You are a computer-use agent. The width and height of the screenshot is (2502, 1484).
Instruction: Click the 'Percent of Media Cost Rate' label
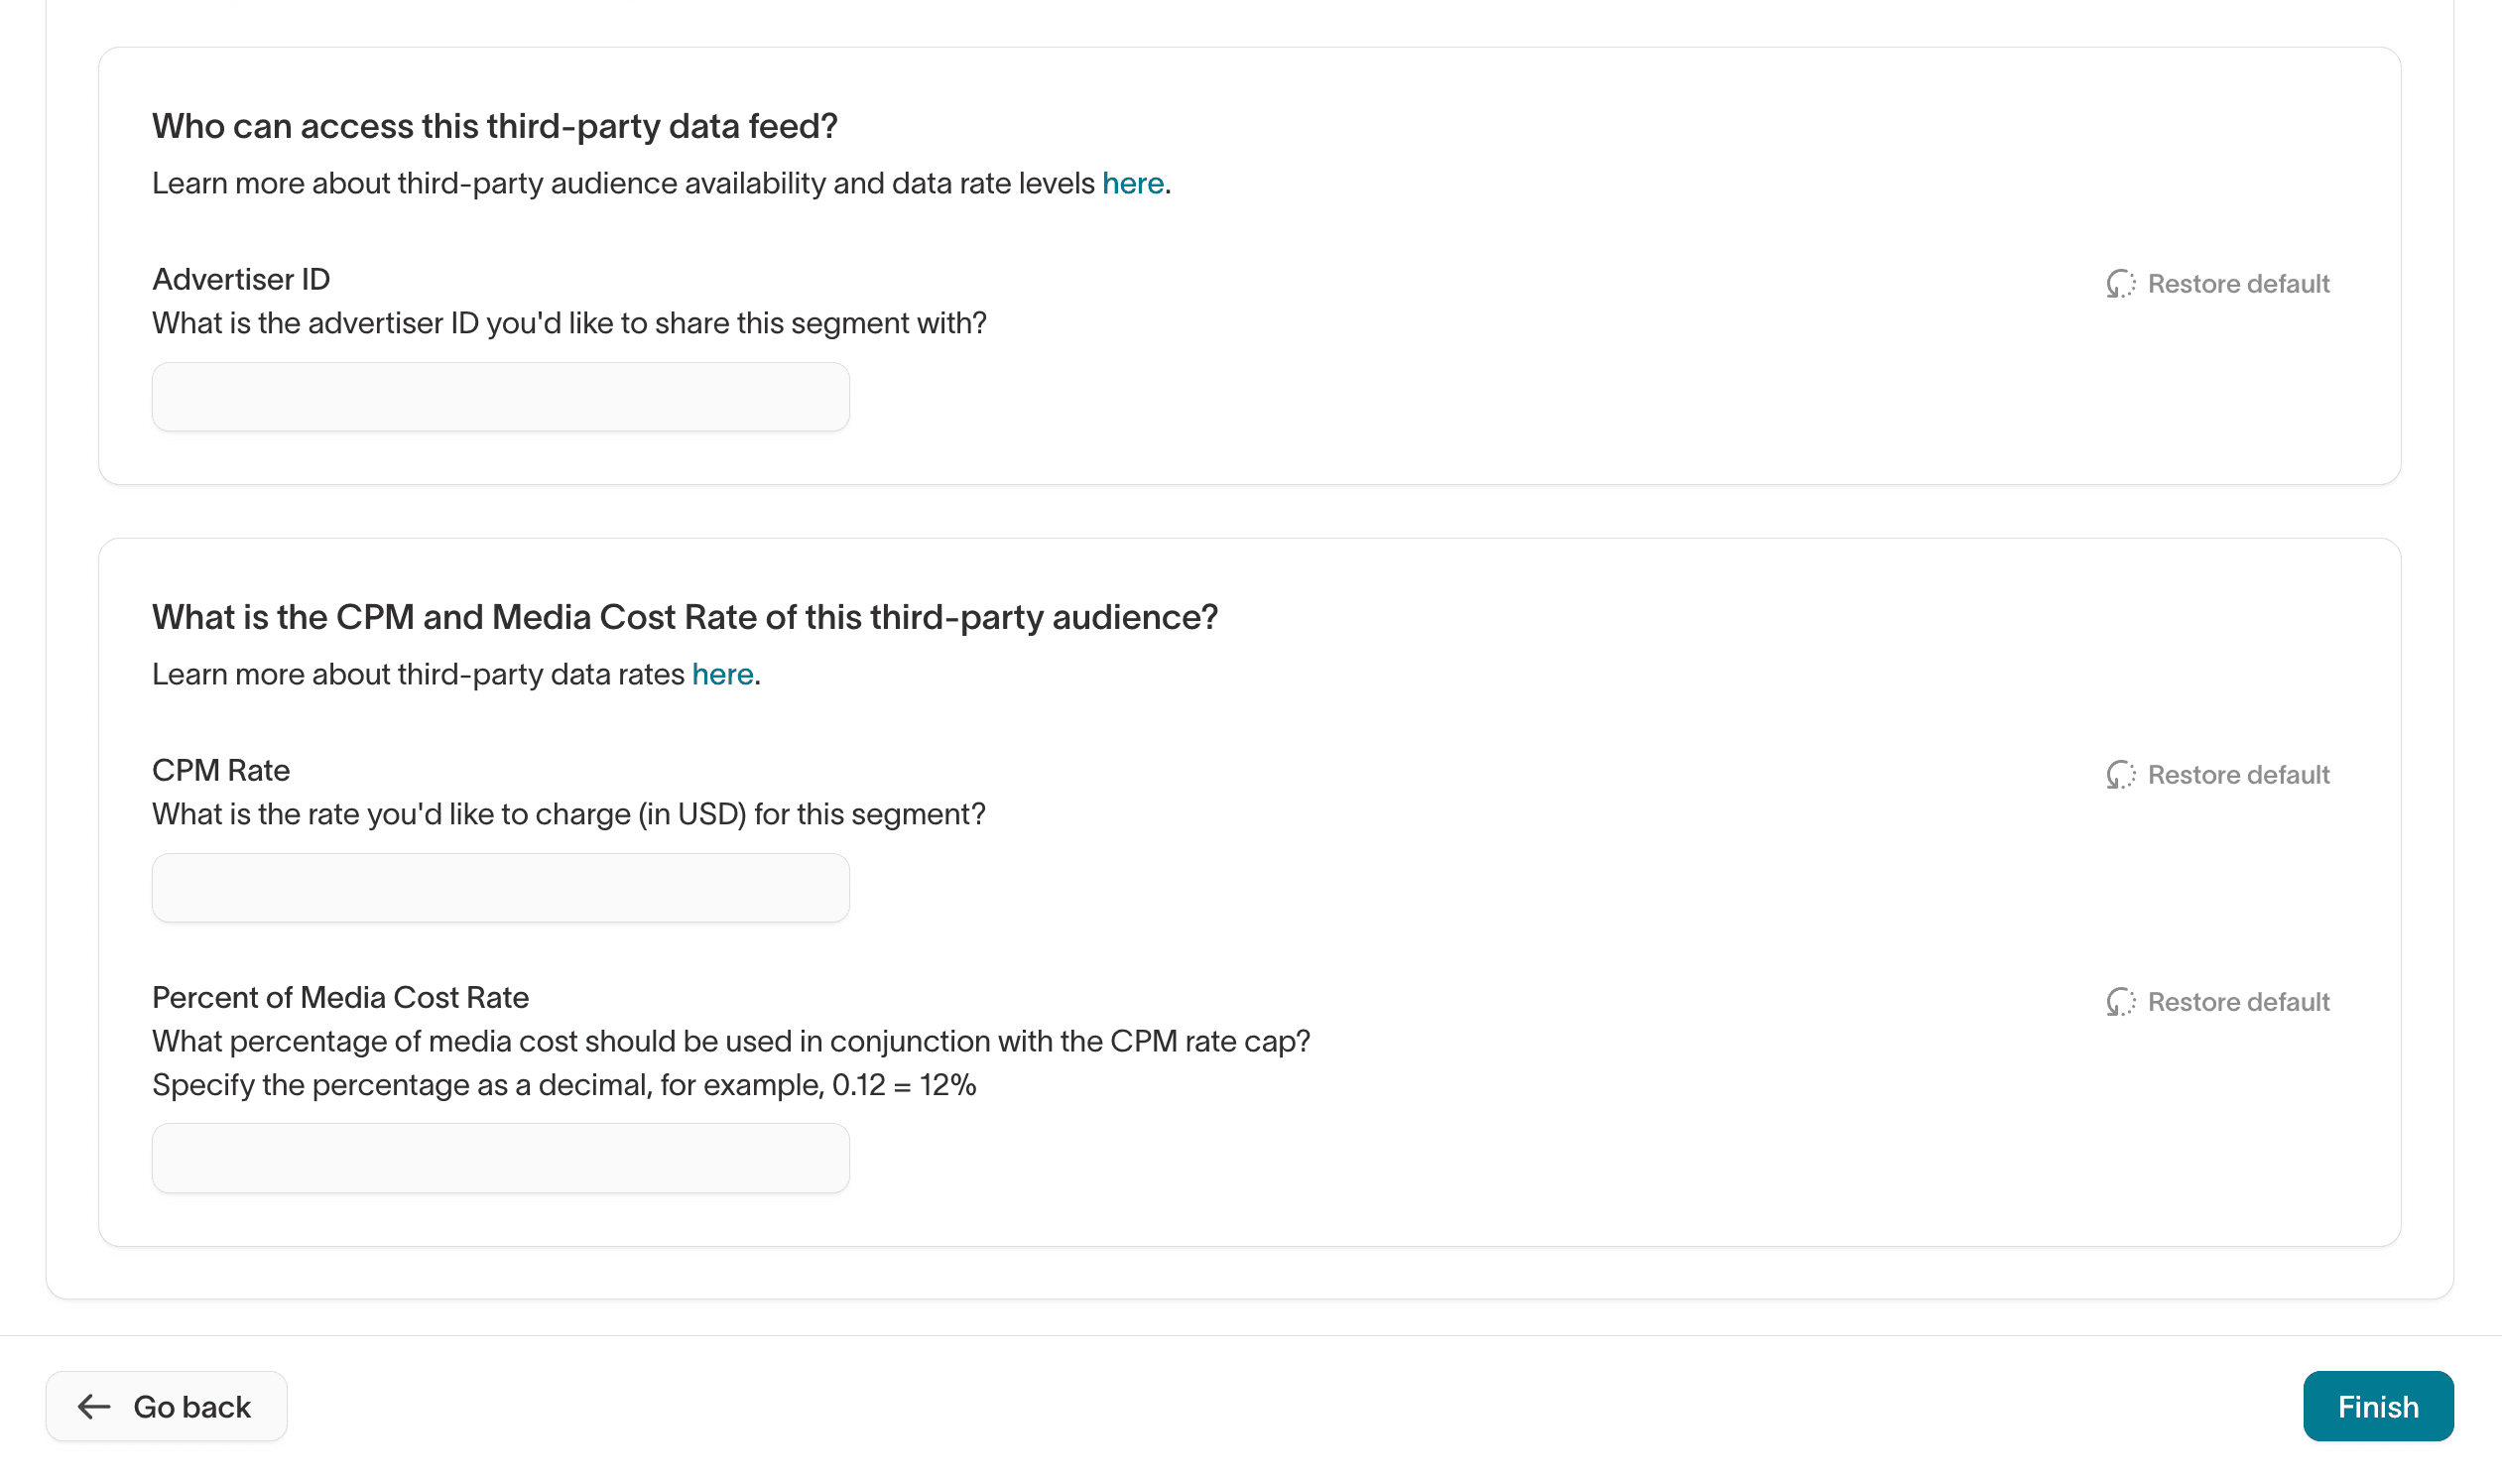pos(340,998)
